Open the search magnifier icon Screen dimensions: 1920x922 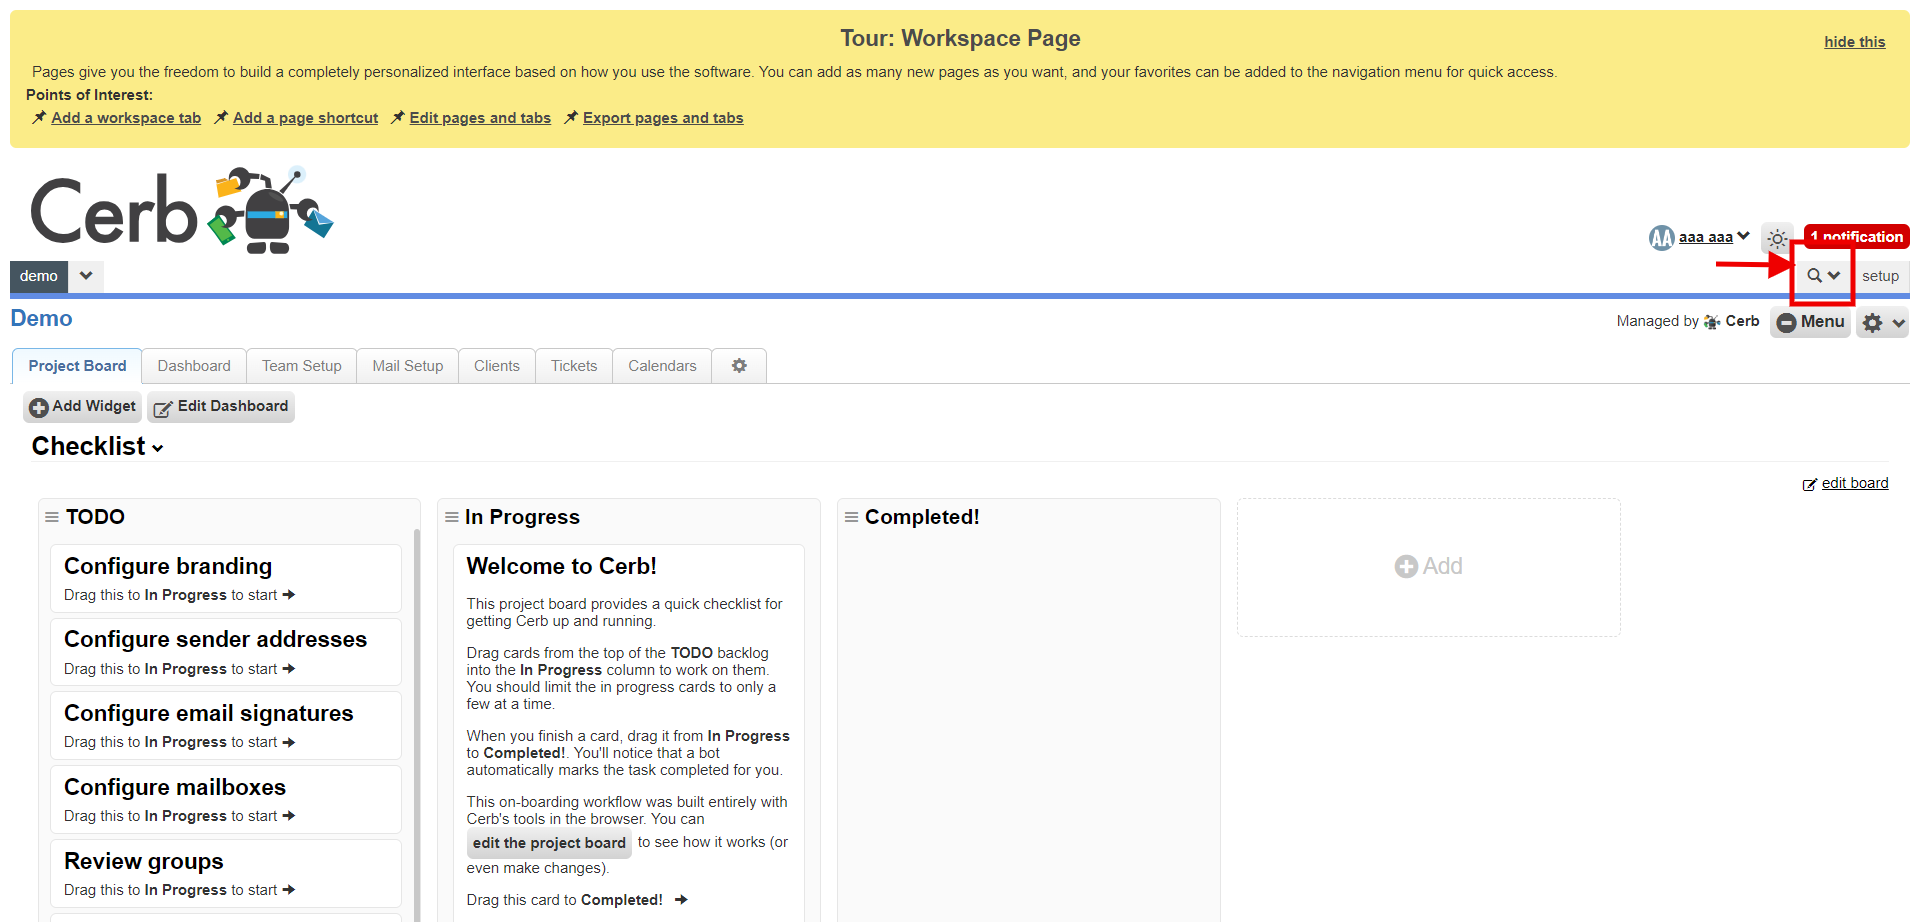pyautogui.click(x=1814, y=276)
